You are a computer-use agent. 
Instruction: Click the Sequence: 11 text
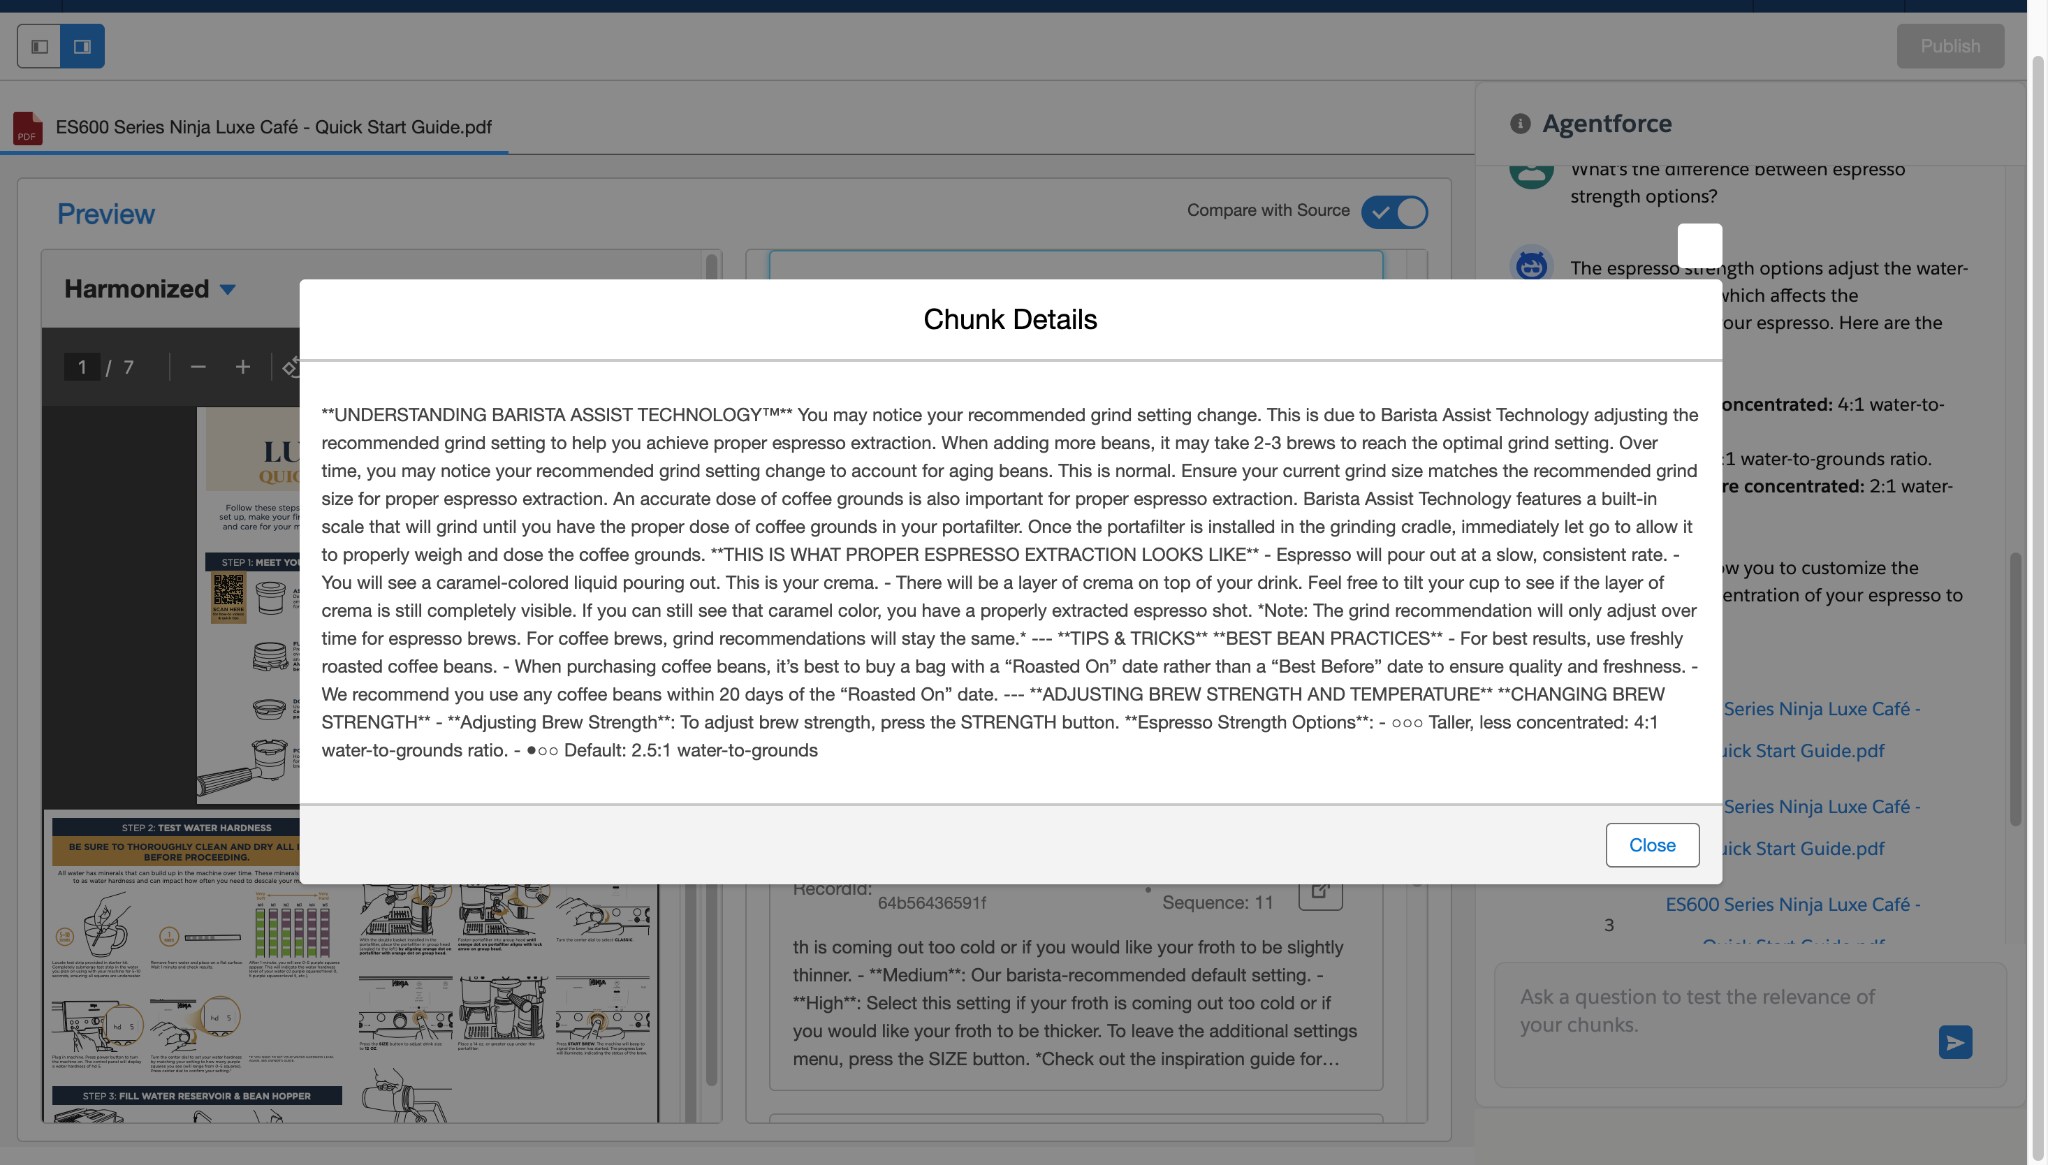coord(1218,902)
